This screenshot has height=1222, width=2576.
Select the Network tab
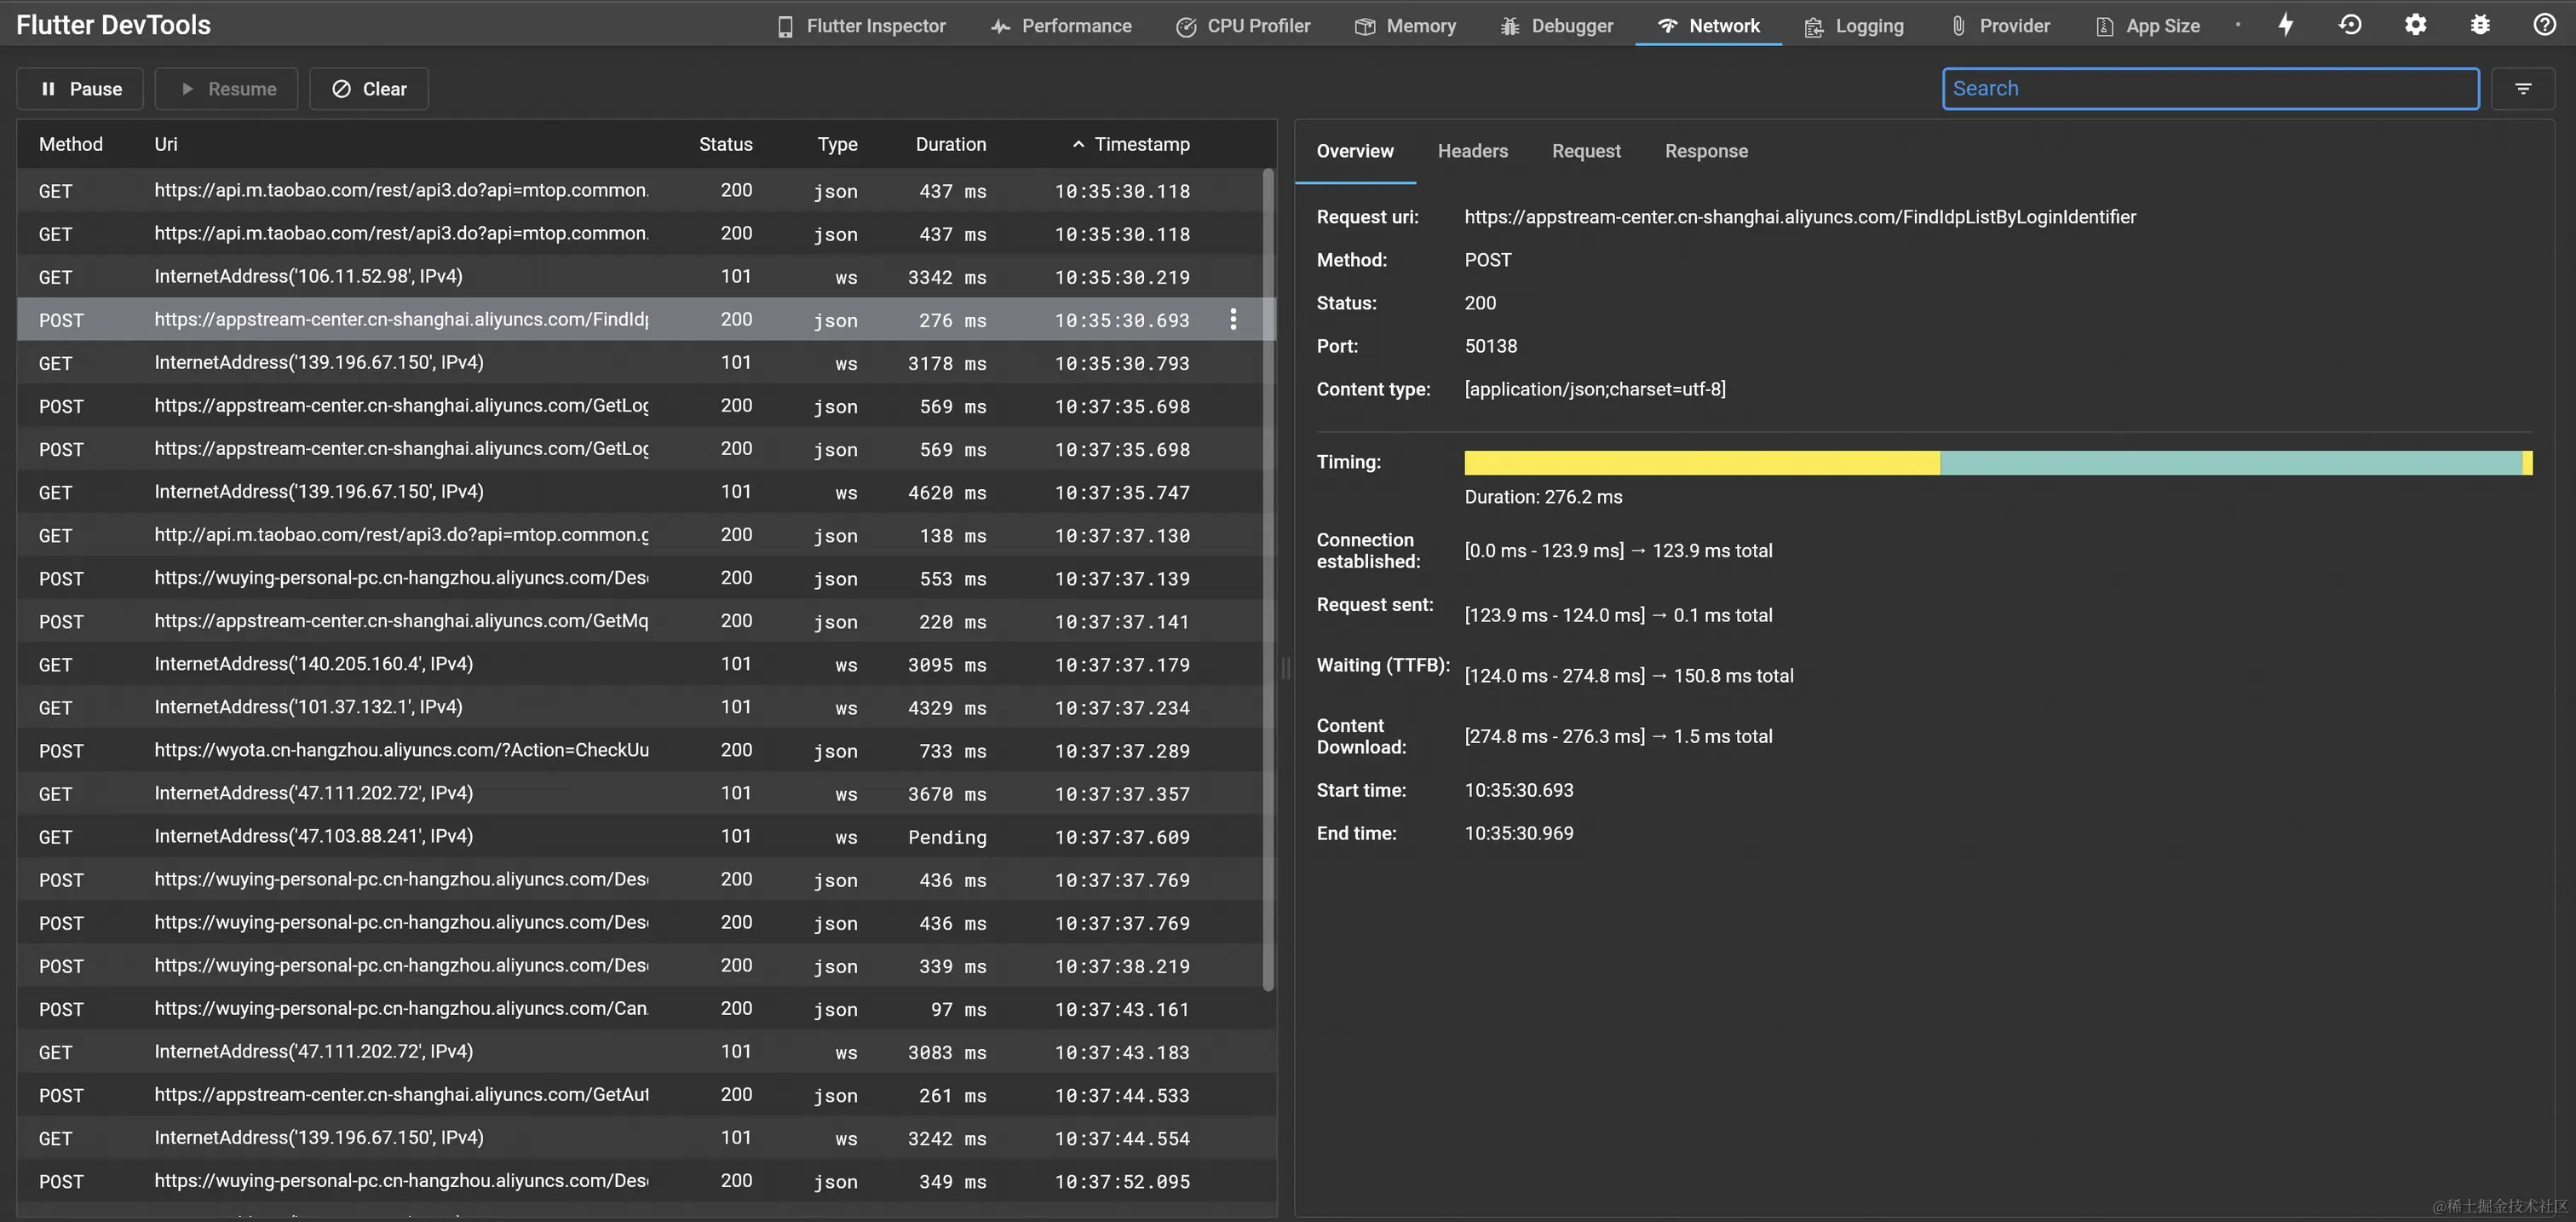tap(1708, 26)
